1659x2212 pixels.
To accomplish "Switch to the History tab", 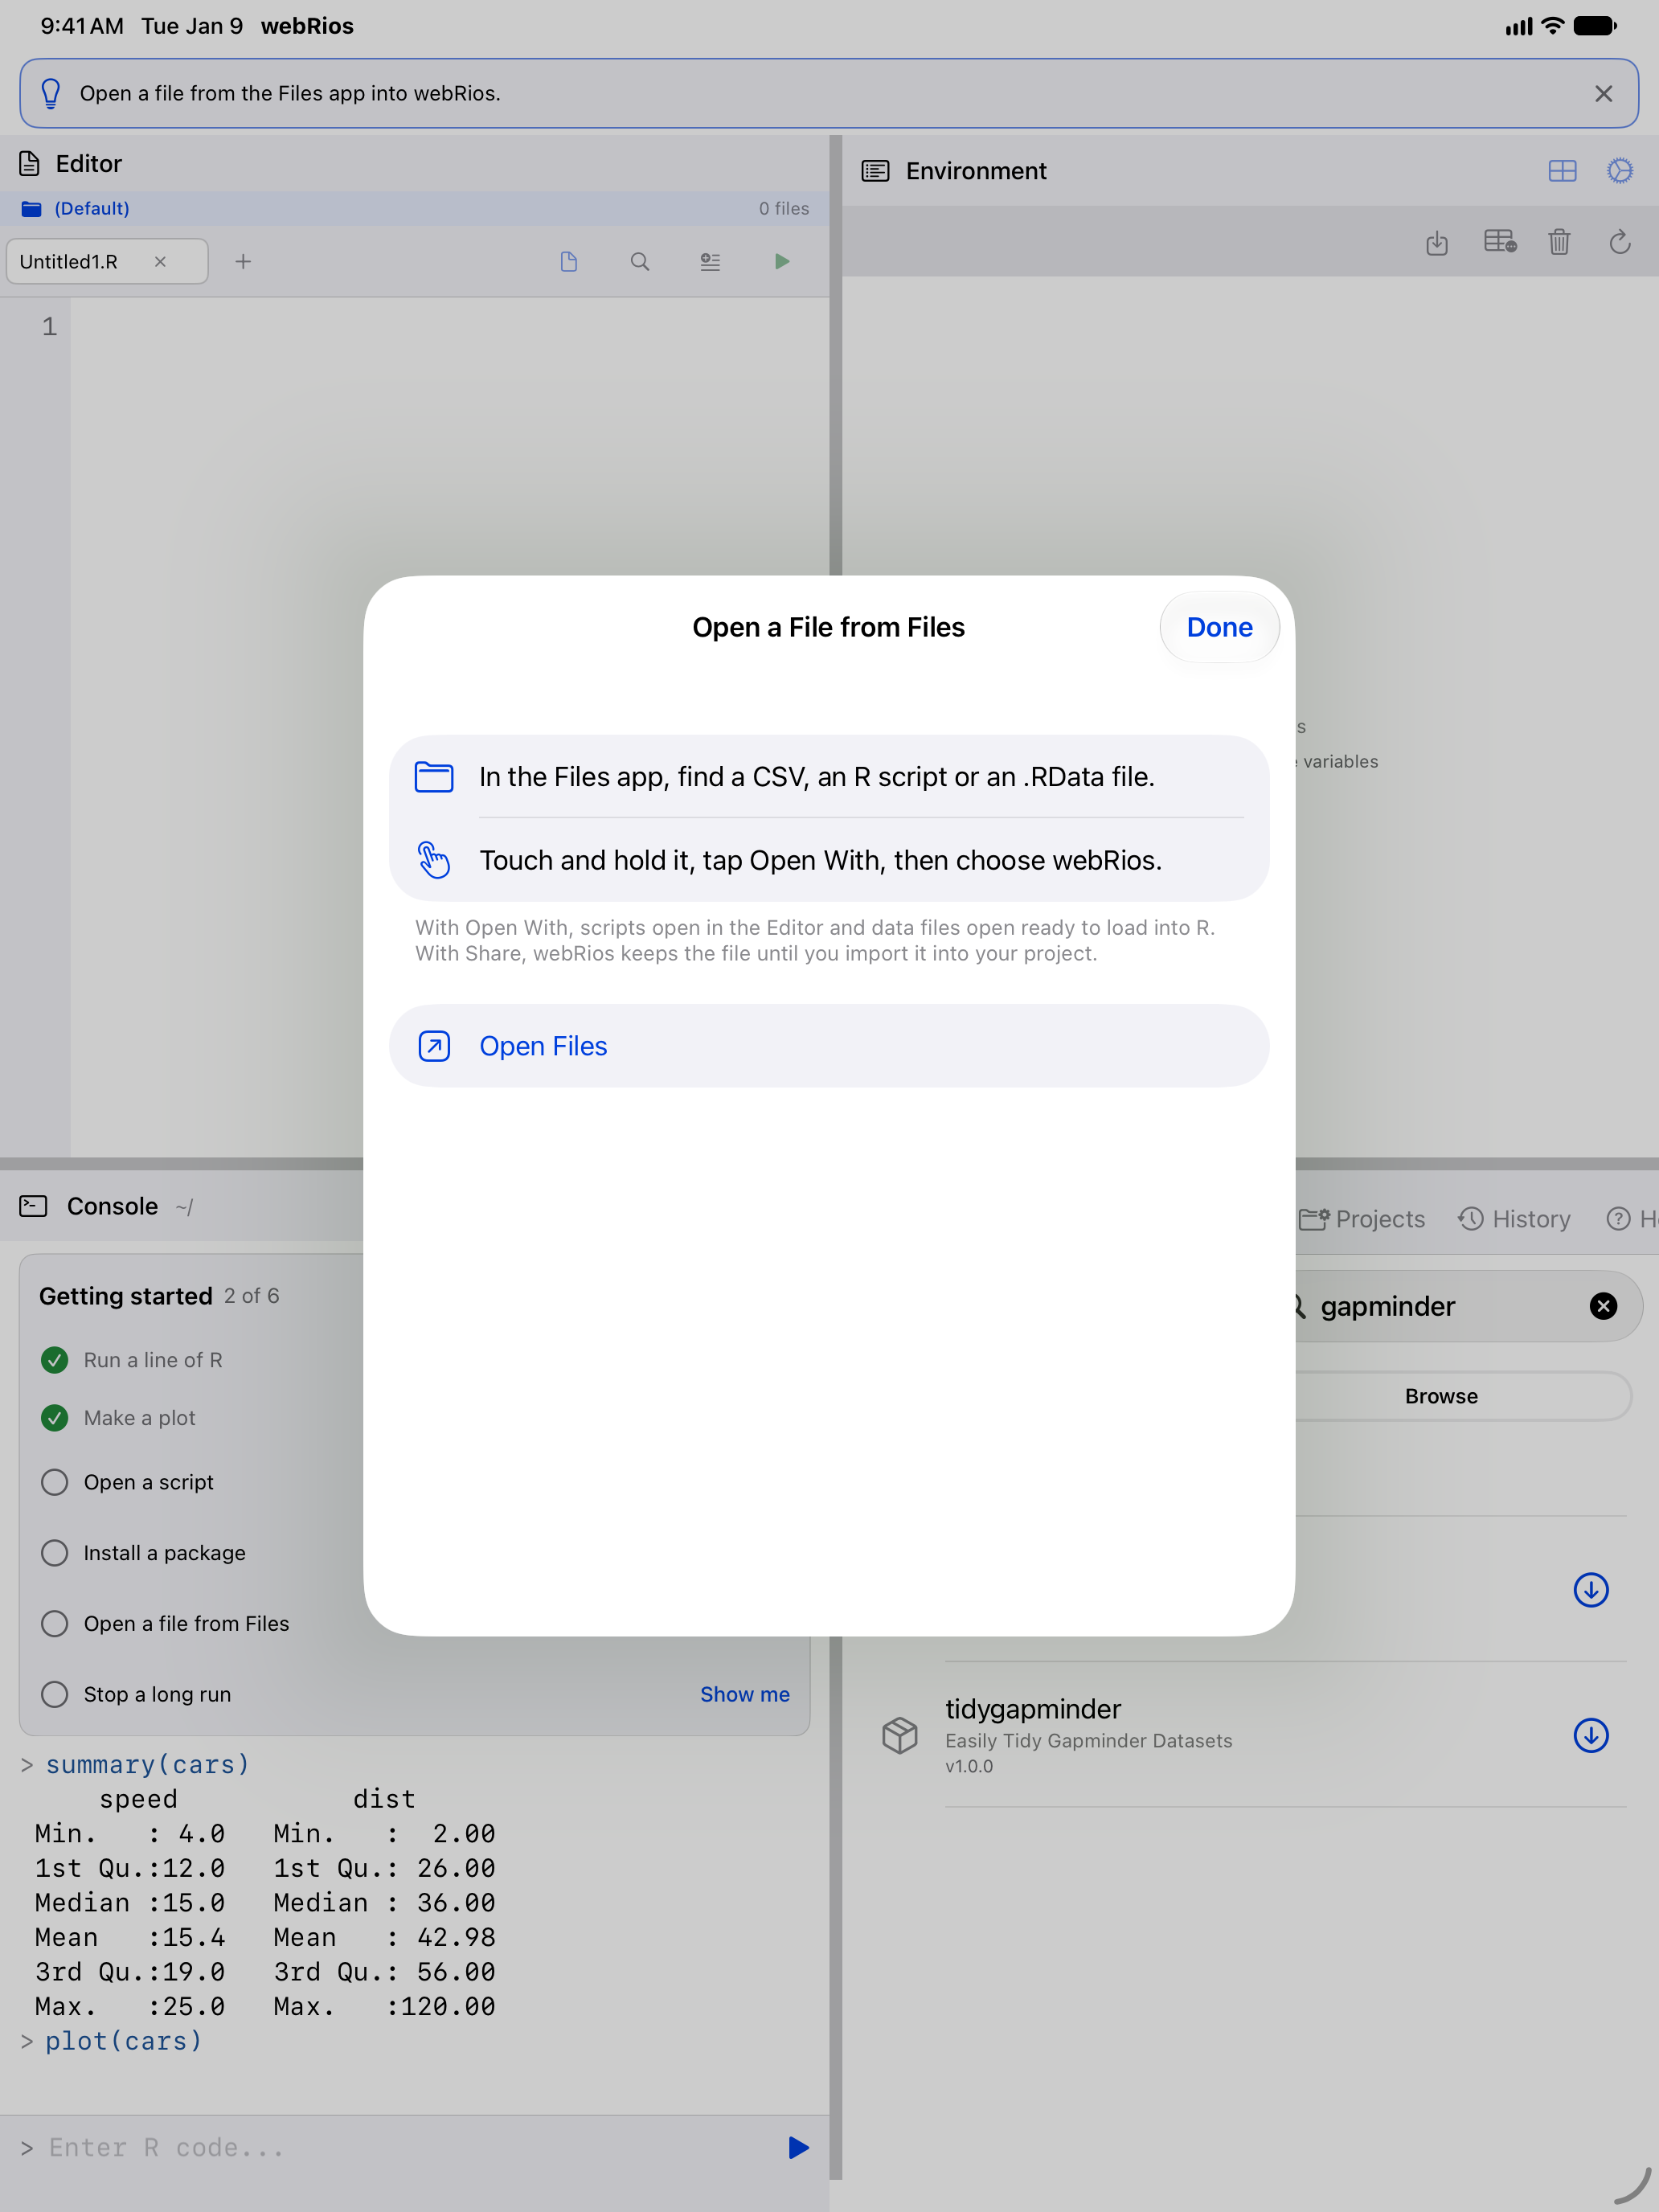I will pyautogui.click(x=1514, y=1219).
